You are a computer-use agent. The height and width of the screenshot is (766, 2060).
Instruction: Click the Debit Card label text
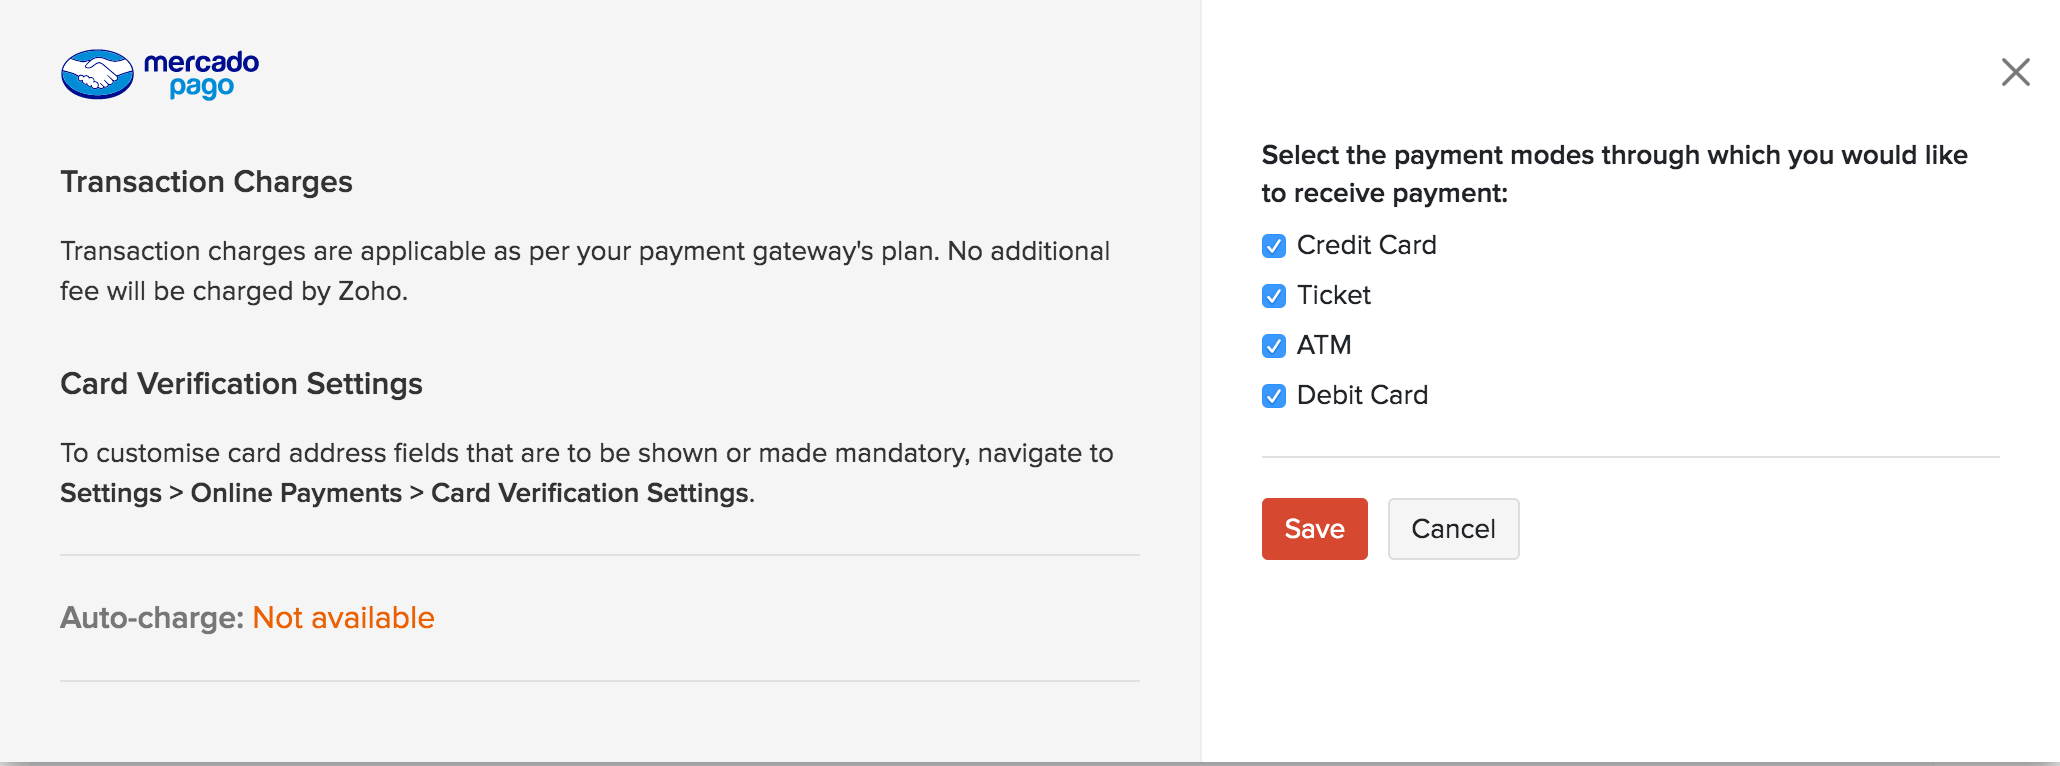[x=1361, y=395]
